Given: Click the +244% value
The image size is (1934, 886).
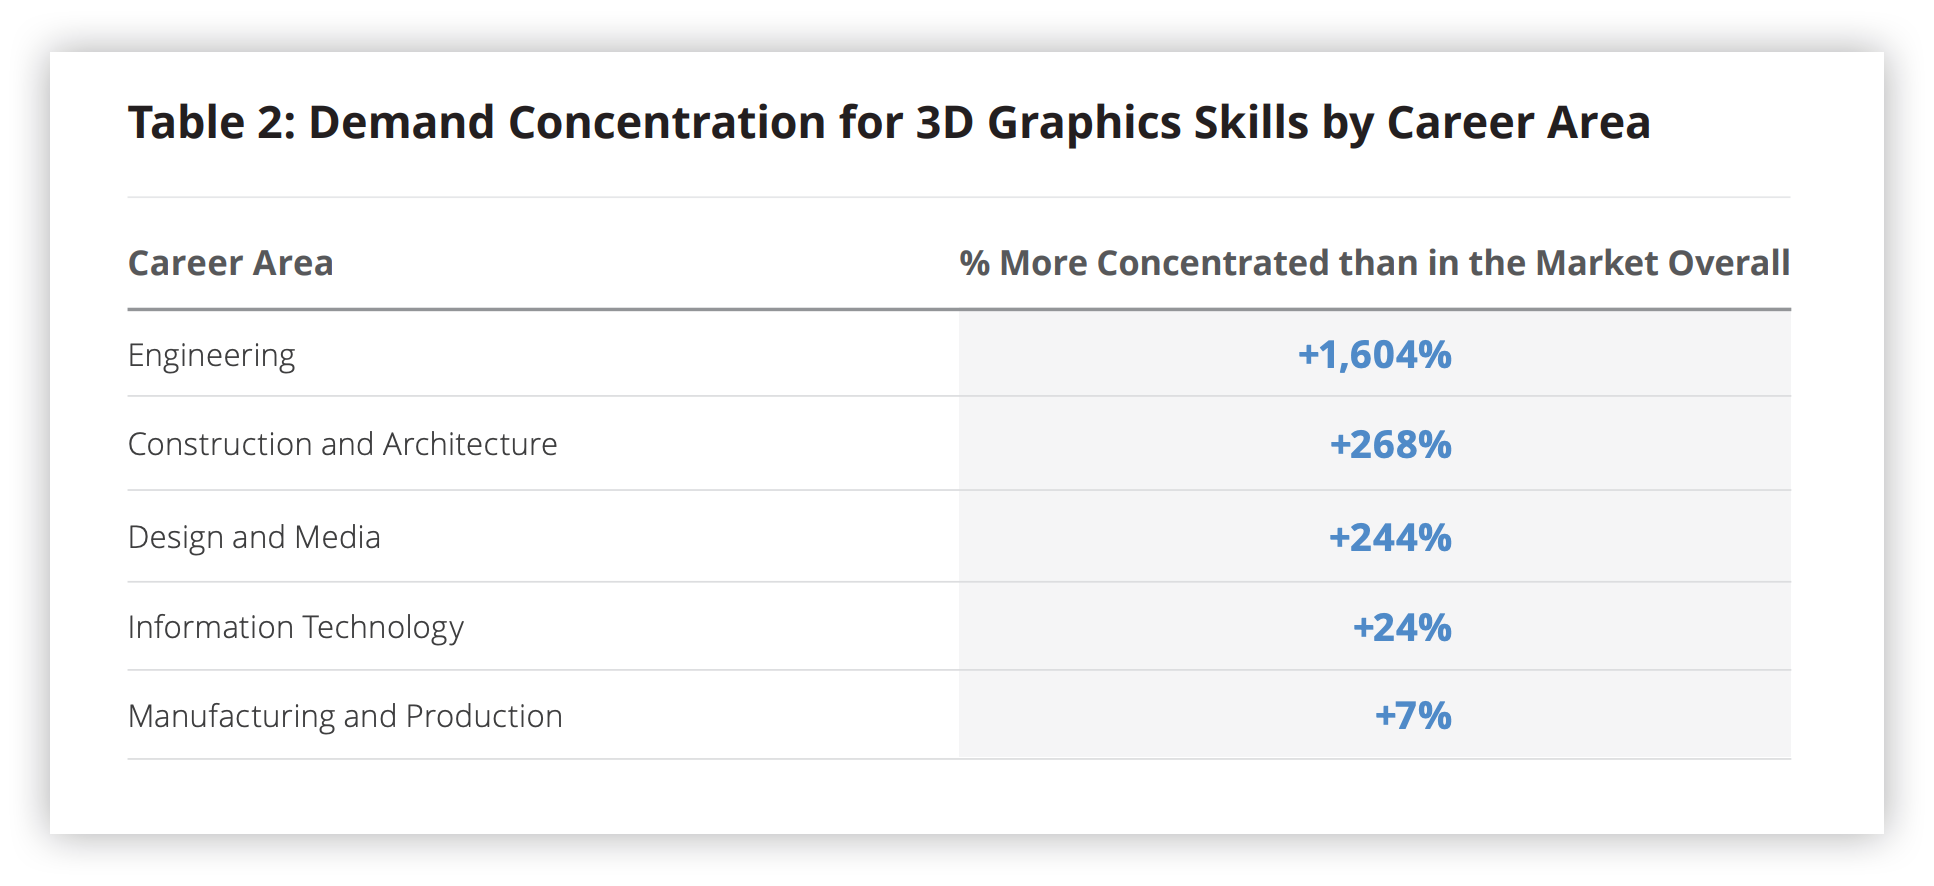Looking at the screenshot, I should pyautogui.click(x=1390, y=538).
